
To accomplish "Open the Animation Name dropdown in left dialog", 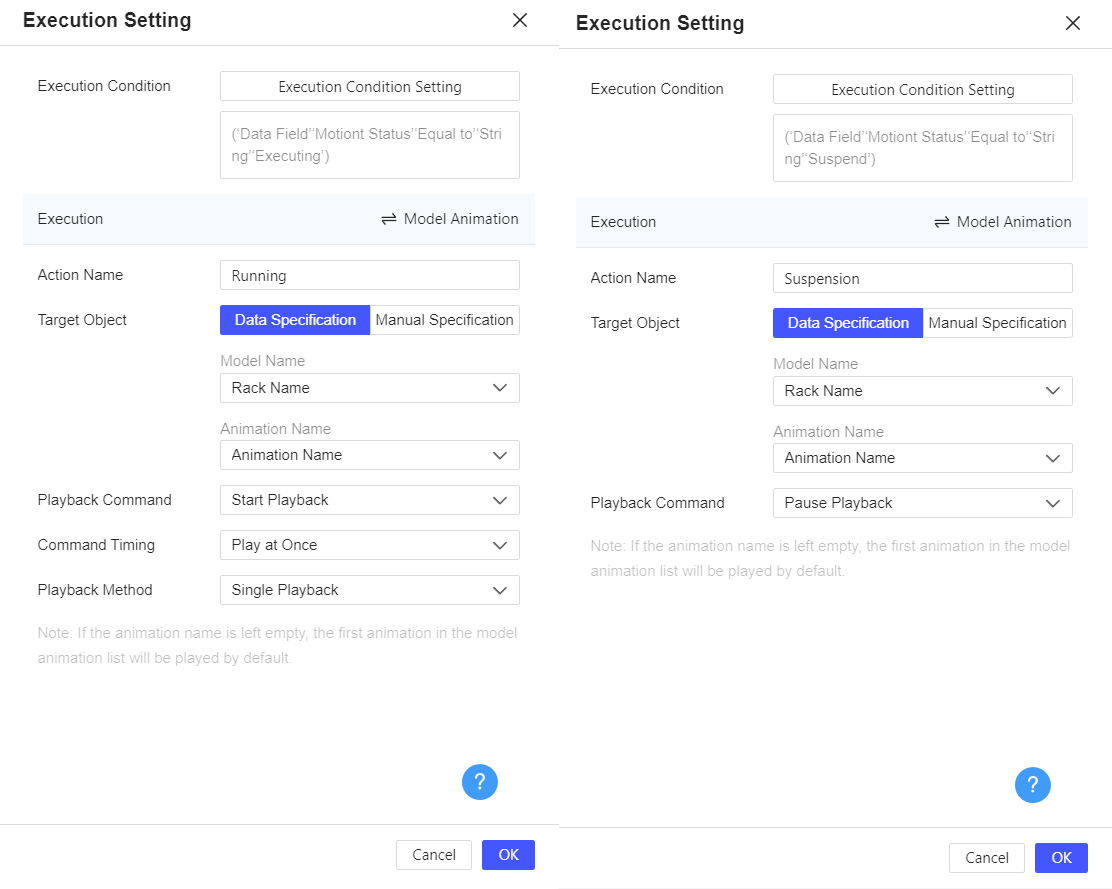I will point(370,455).
